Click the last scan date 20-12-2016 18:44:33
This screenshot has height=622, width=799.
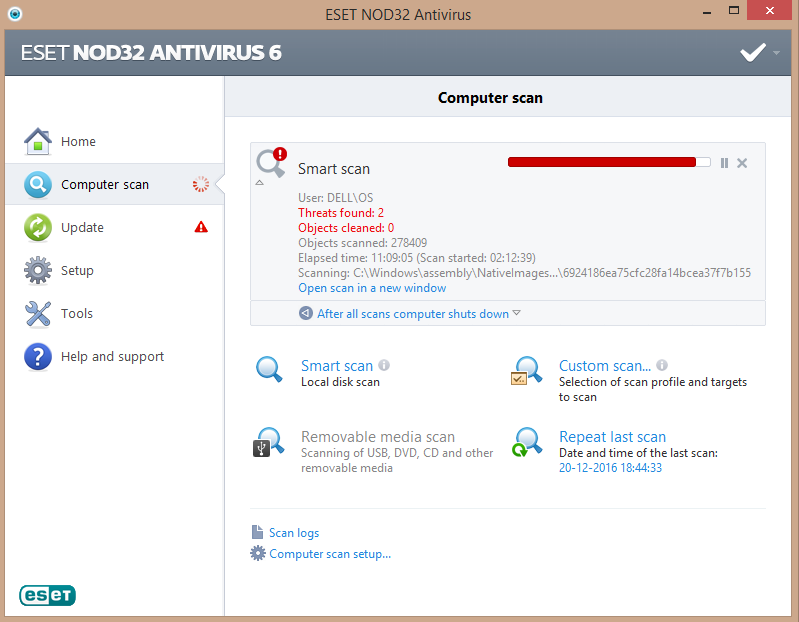point(610,468)
